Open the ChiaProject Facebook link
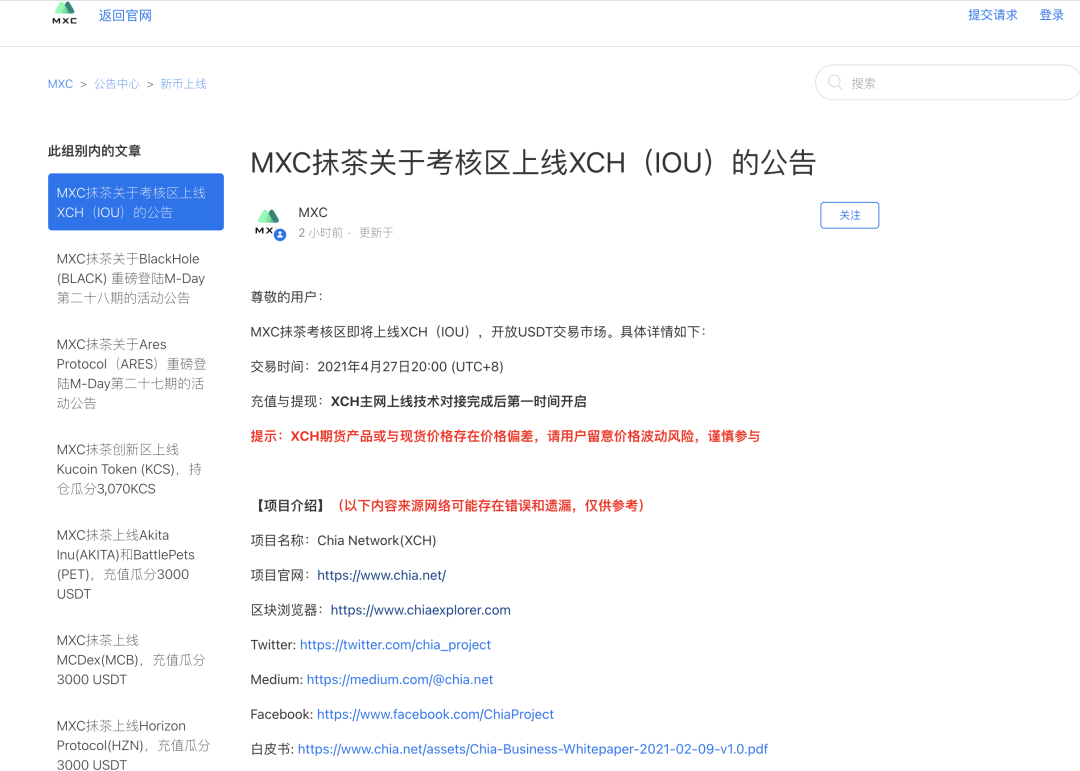The width and height of the screenshot is (1080, 771). (435, 714)
